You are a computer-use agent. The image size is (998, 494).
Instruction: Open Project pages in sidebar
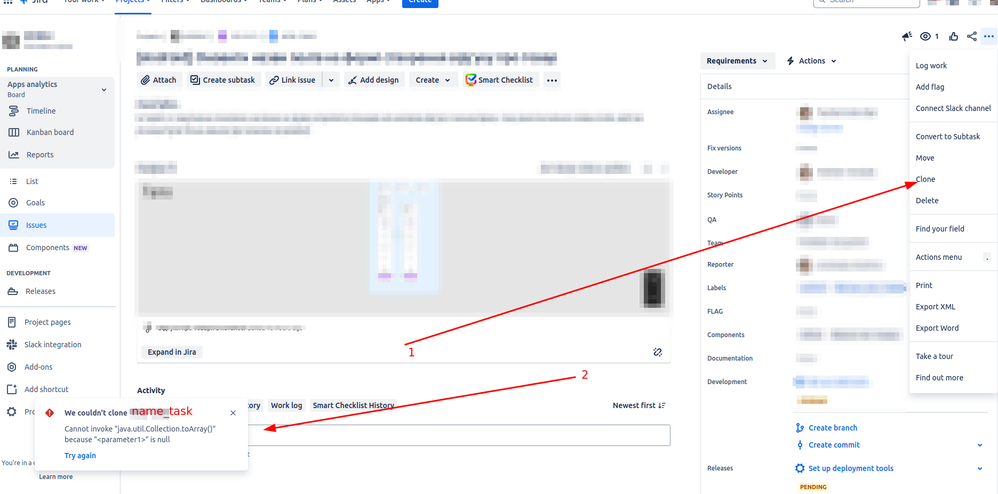click(48, 322)
